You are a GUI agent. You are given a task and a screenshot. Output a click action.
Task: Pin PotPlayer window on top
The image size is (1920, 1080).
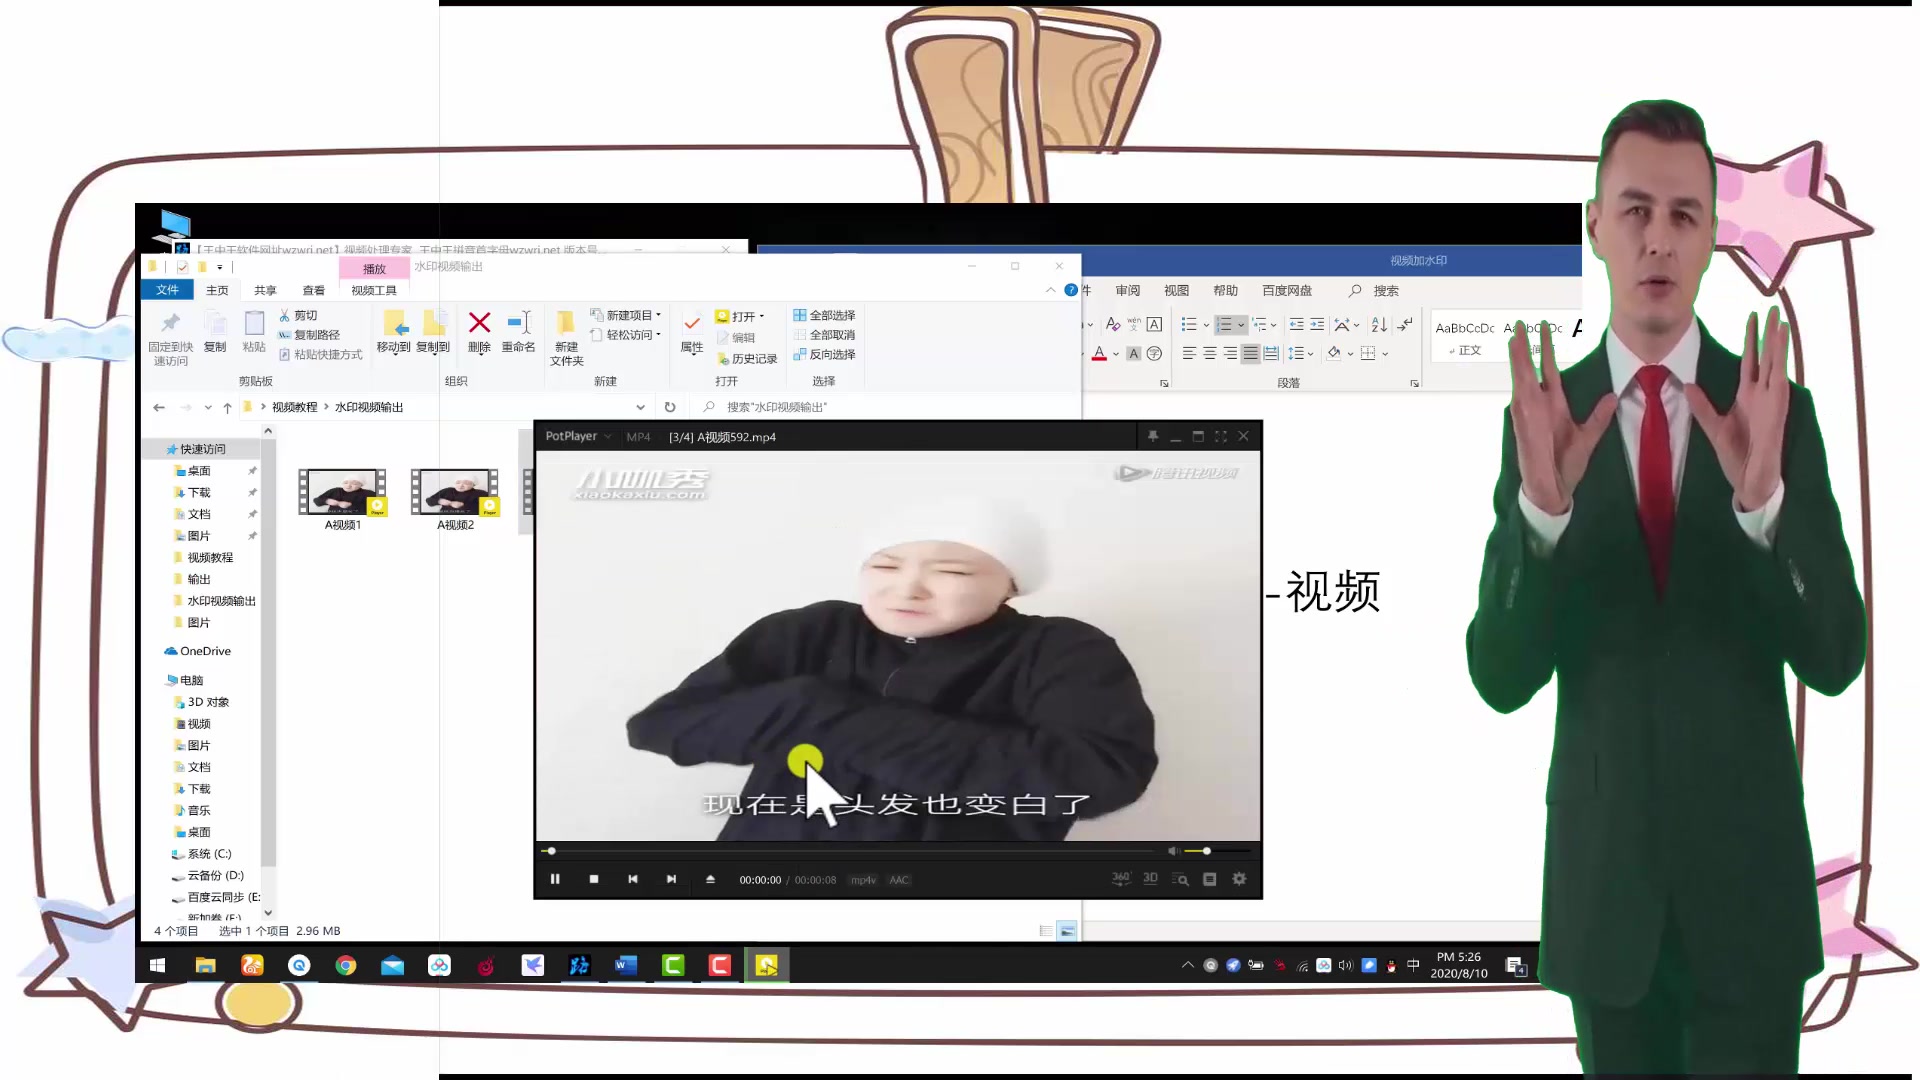1153,436
